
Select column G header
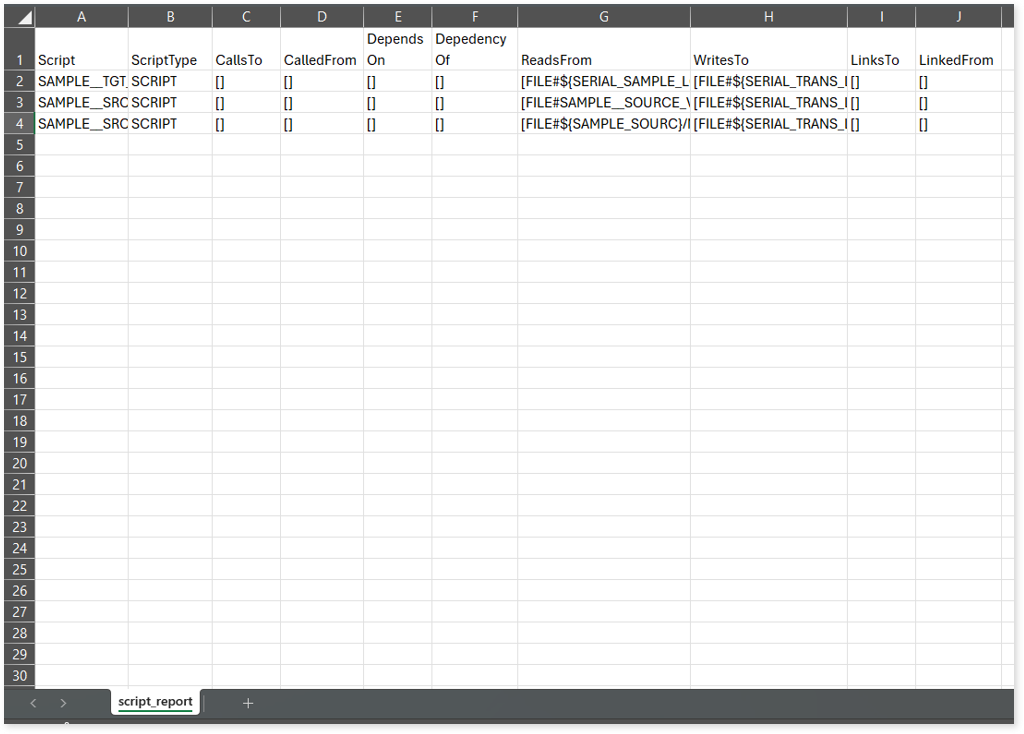(x=603, y=17)
